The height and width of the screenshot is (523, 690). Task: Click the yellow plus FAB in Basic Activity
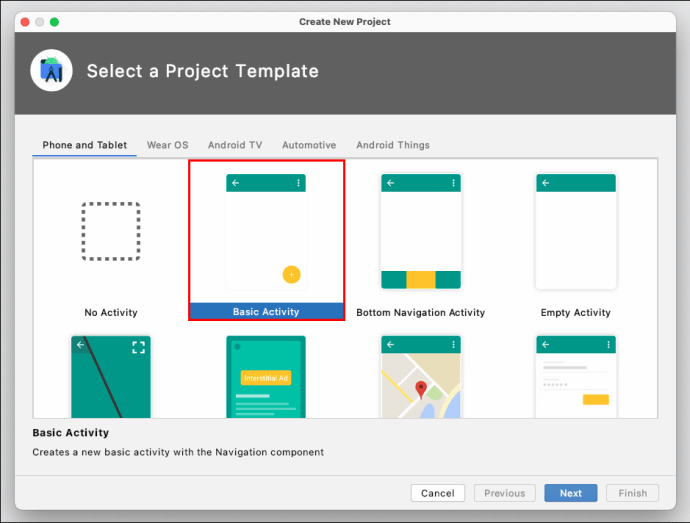click(x=291, y=275)
